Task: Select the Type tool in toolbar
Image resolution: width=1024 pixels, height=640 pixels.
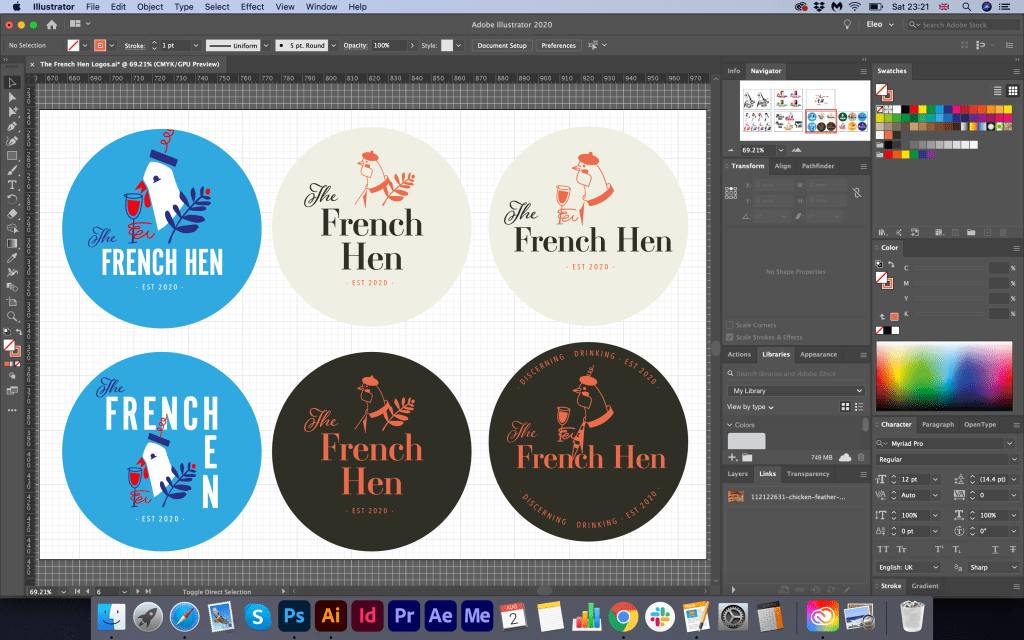Action: pos(12,185)
